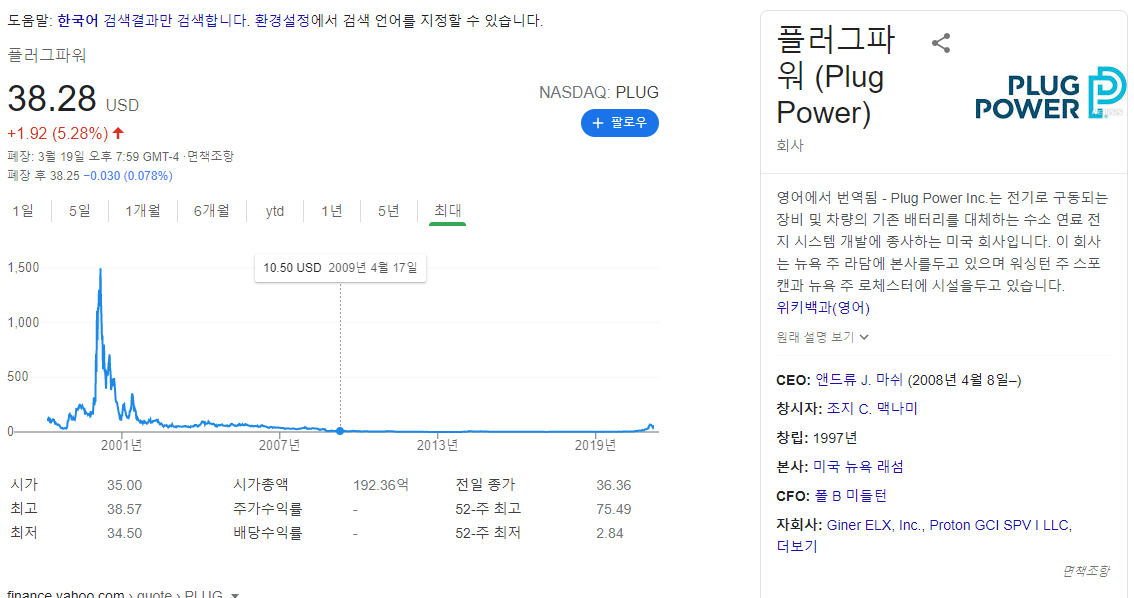Click the 시가총액 value 192.36억
Viewport: 1134px width, 598px height.
[380, 485]
